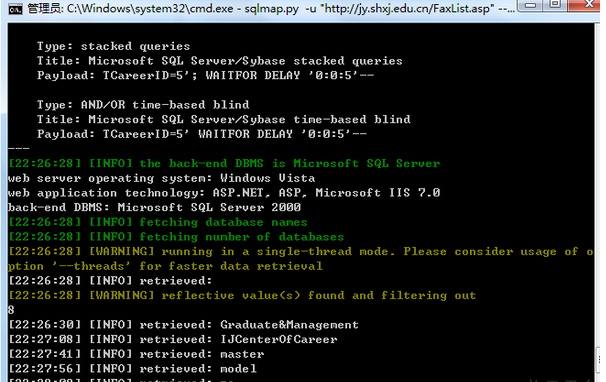This screenshot has width=606, height=382.
Task: Click the 'retrieved: IJCenterOfCareer' line
Action: 173,339
